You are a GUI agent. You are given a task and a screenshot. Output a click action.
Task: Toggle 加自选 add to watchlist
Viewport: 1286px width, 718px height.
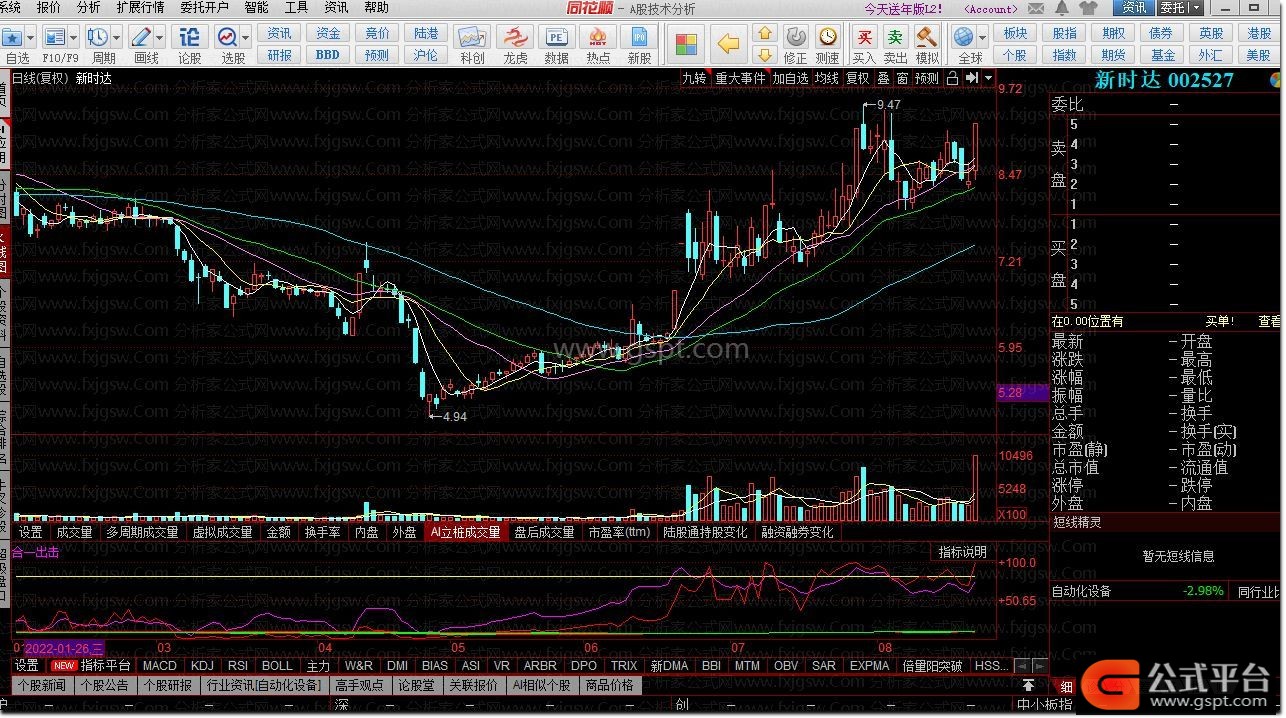coord(789,78)
